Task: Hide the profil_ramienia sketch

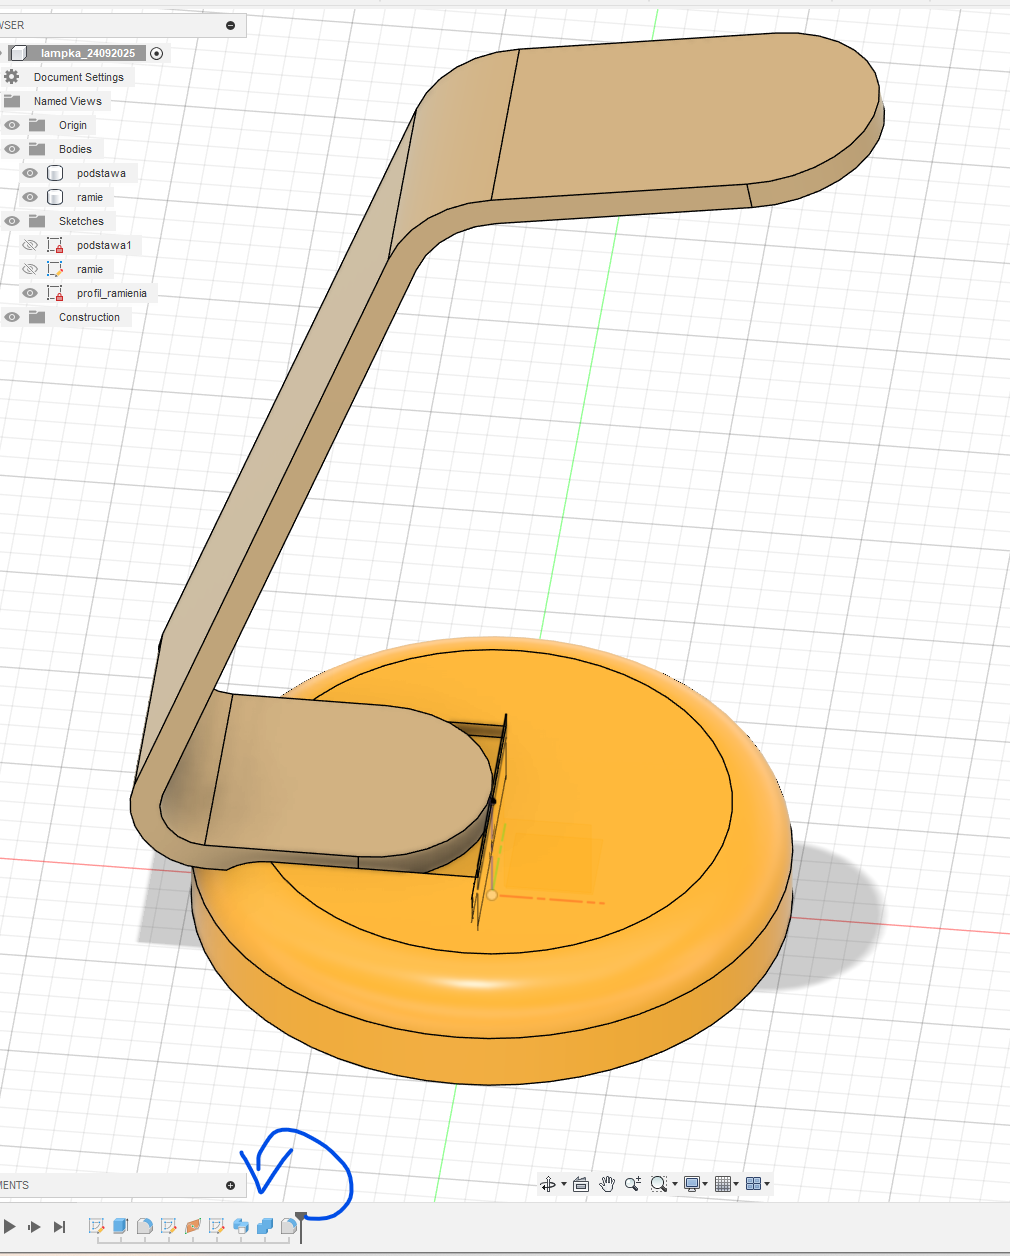Action: coord(30,293)
